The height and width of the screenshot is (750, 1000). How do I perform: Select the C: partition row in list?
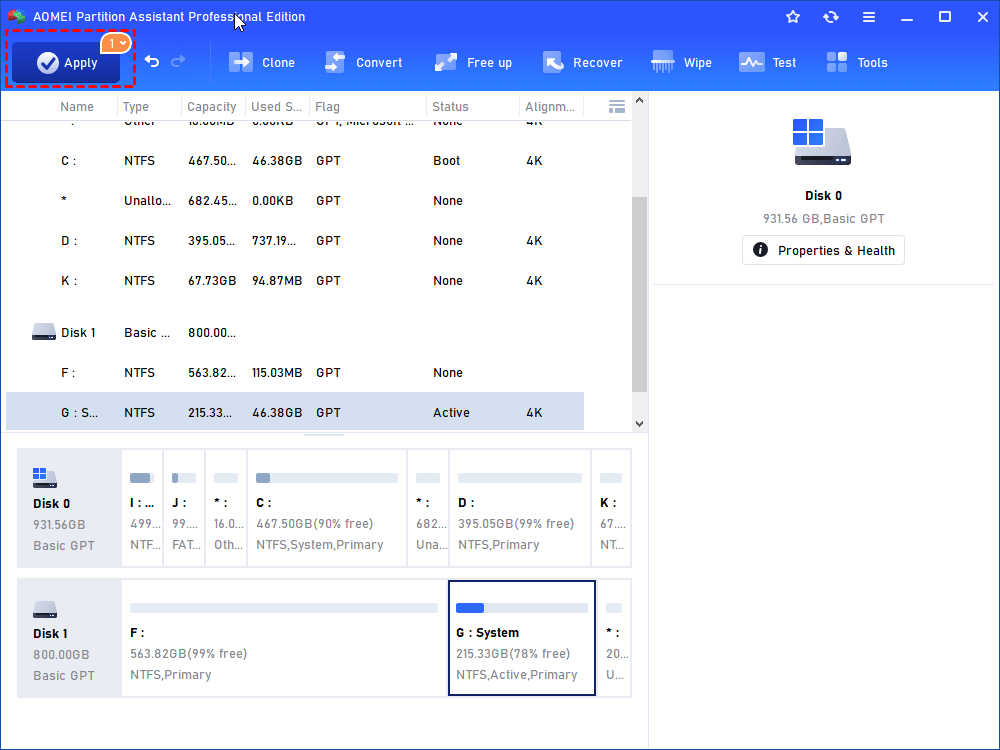(300, 161)
